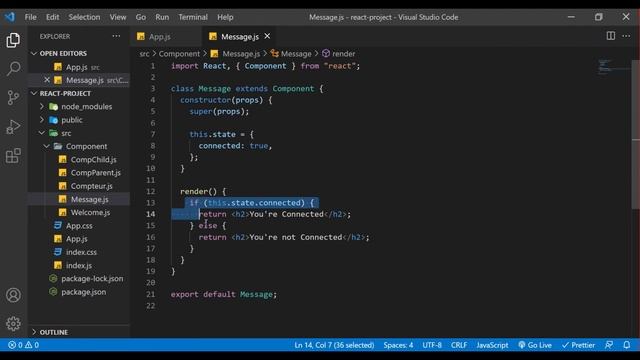Open the Search view in activity bar
Viewport: 640px width, 360px height.
coord(13,68)
